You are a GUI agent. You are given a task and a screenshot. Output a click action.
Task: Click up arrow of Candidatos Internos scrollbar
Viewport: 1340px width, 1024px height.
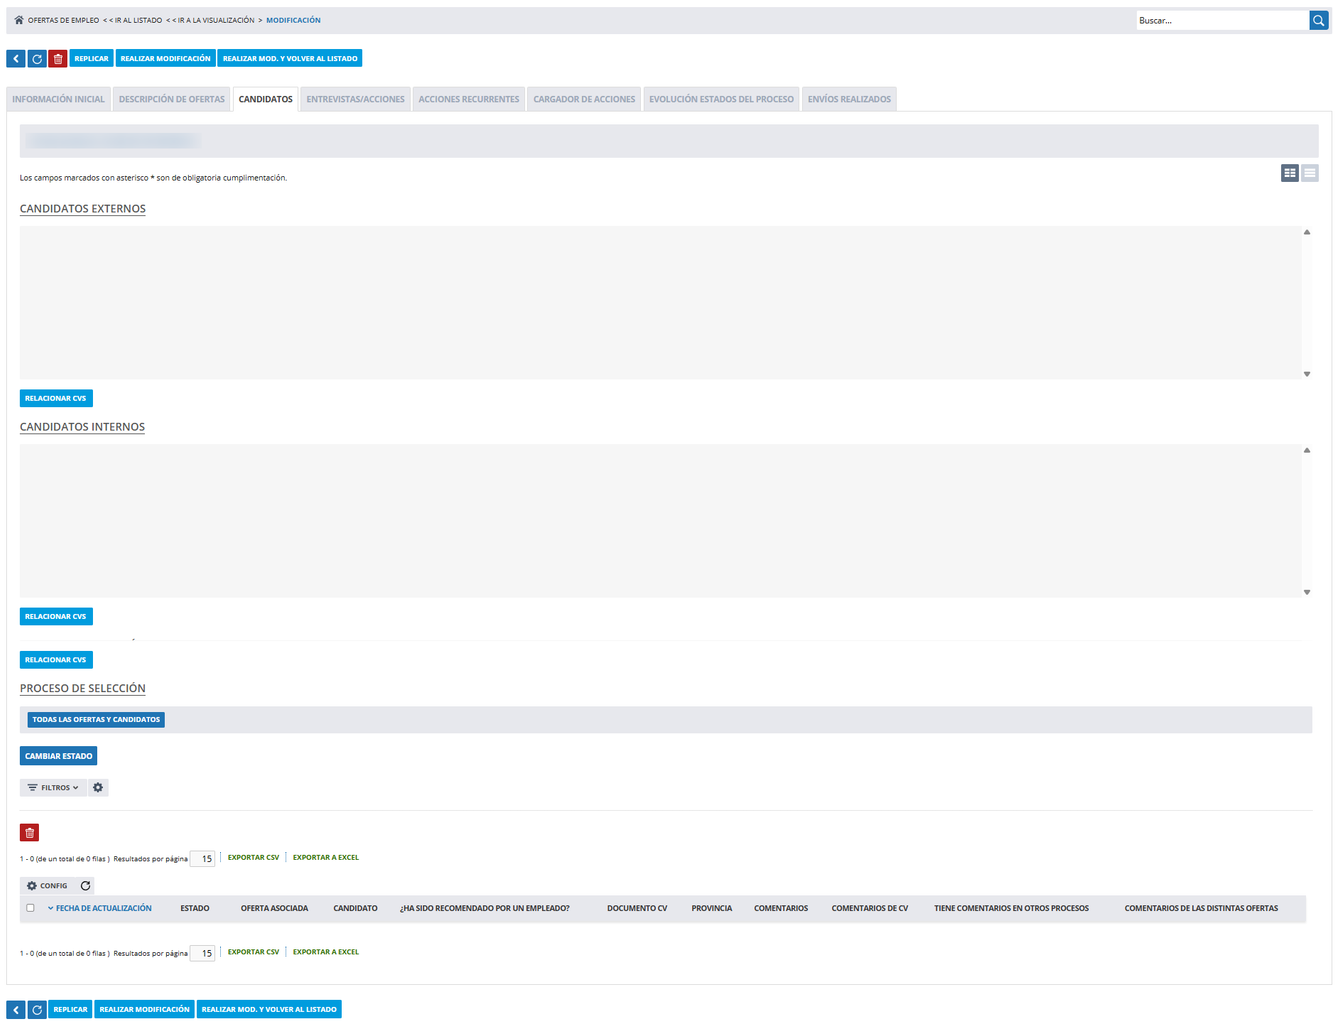pos(1307,450)
